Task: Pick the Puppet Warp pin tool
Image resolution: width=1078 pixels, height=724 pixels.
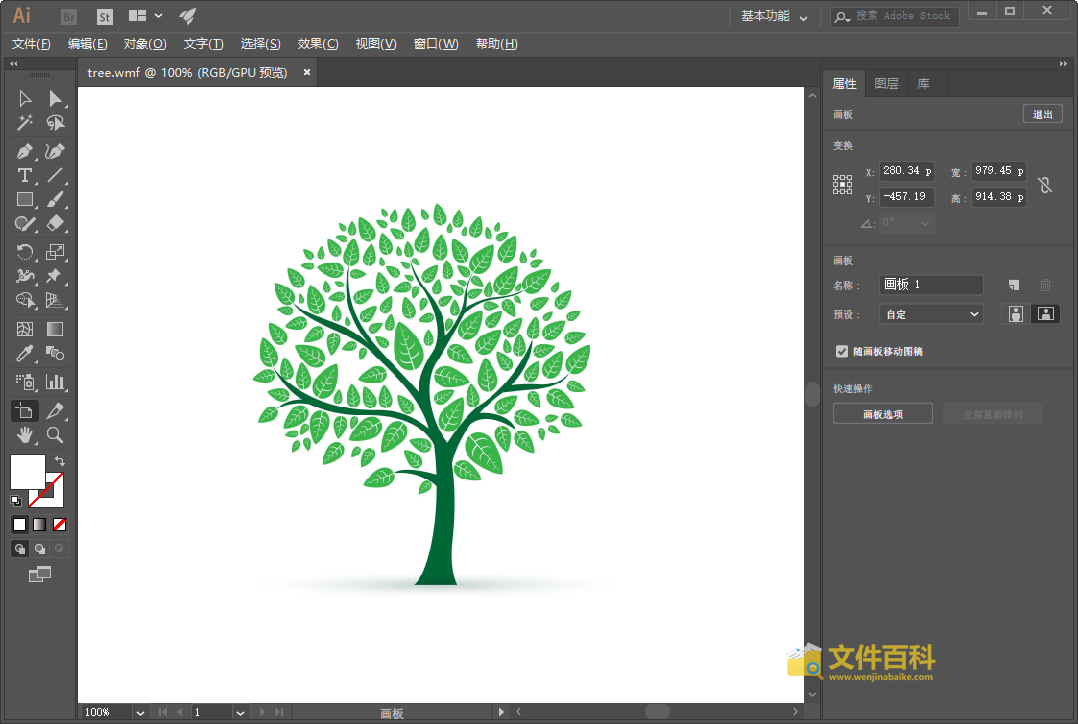Action: [x=55, y=276]
